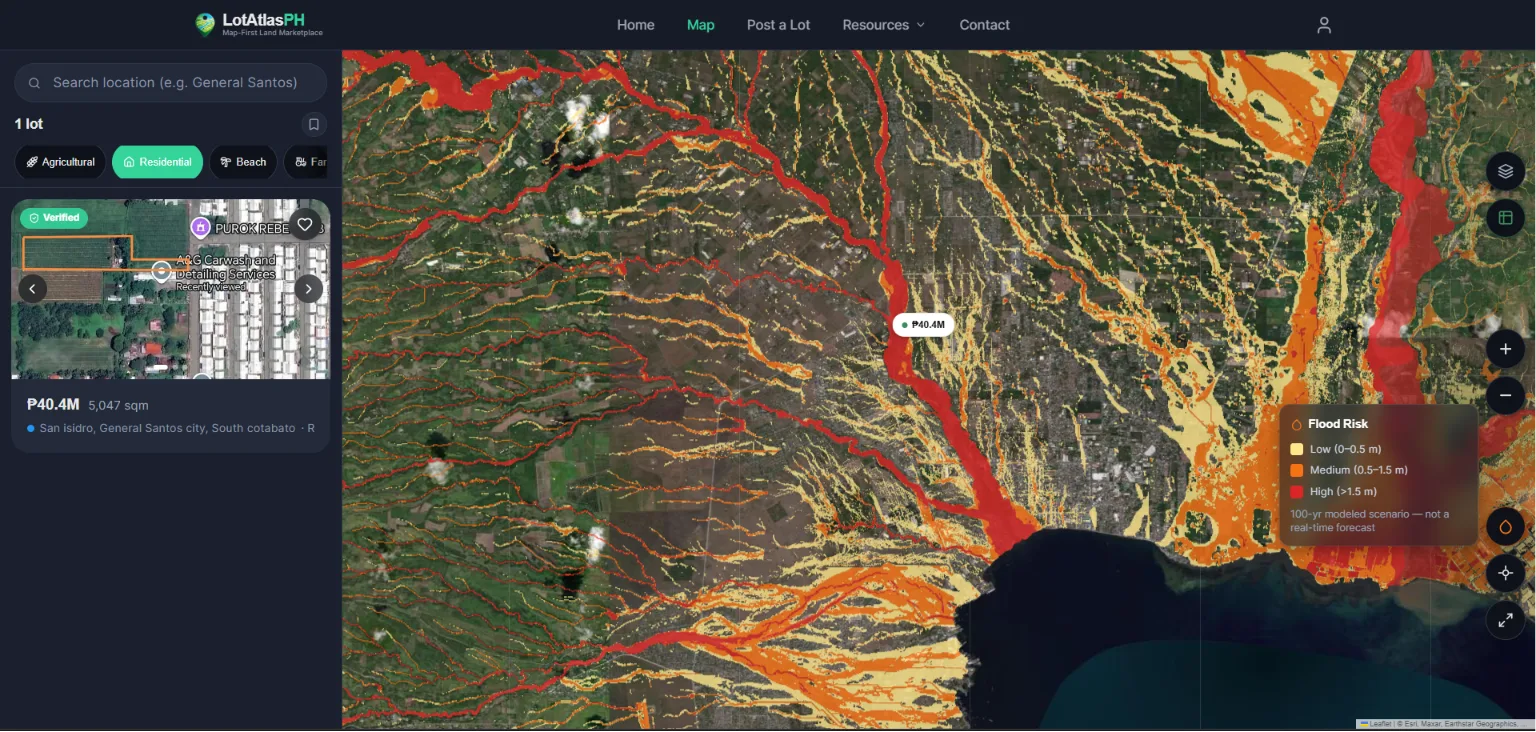Screen dimensions: 1536x732
Task: Filter by Agricultural lot type
Action: pyautogui.click(x=60, y=162)
